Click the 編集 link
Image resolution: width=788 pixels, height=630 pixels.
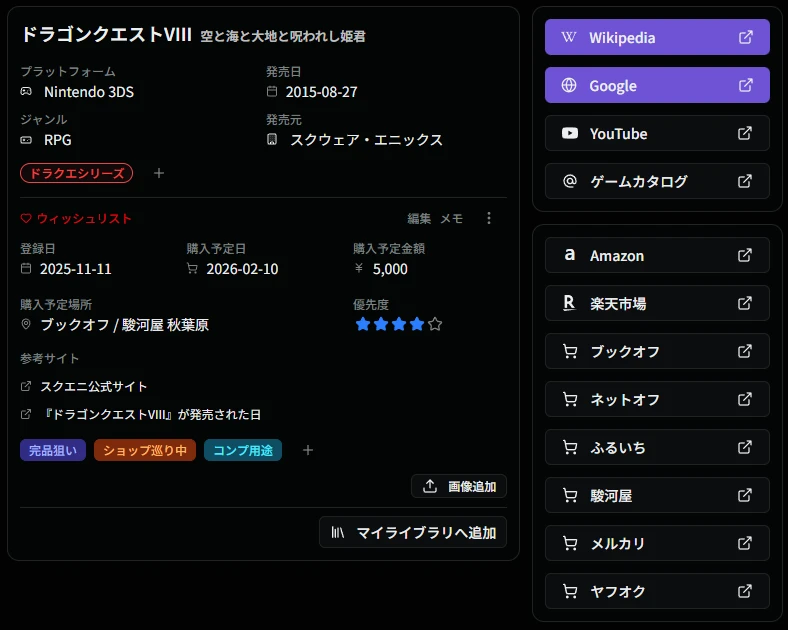pos(419,219)
